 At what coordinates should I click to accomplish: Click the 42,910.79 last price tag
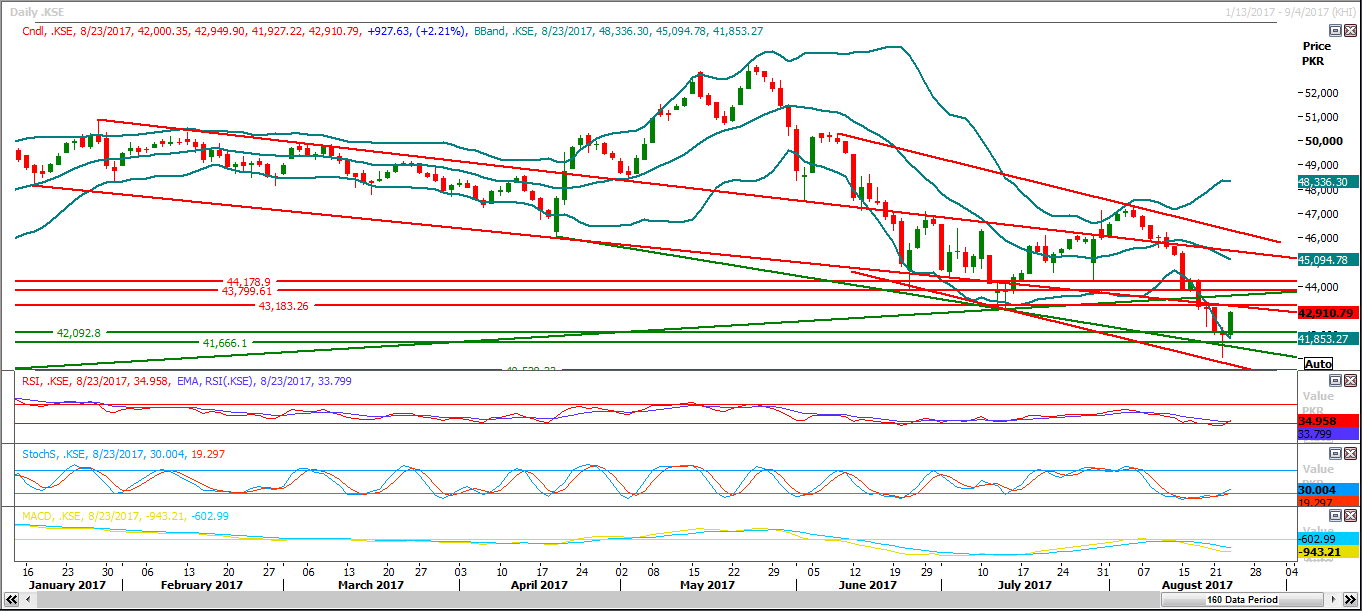click(1326, 313)
